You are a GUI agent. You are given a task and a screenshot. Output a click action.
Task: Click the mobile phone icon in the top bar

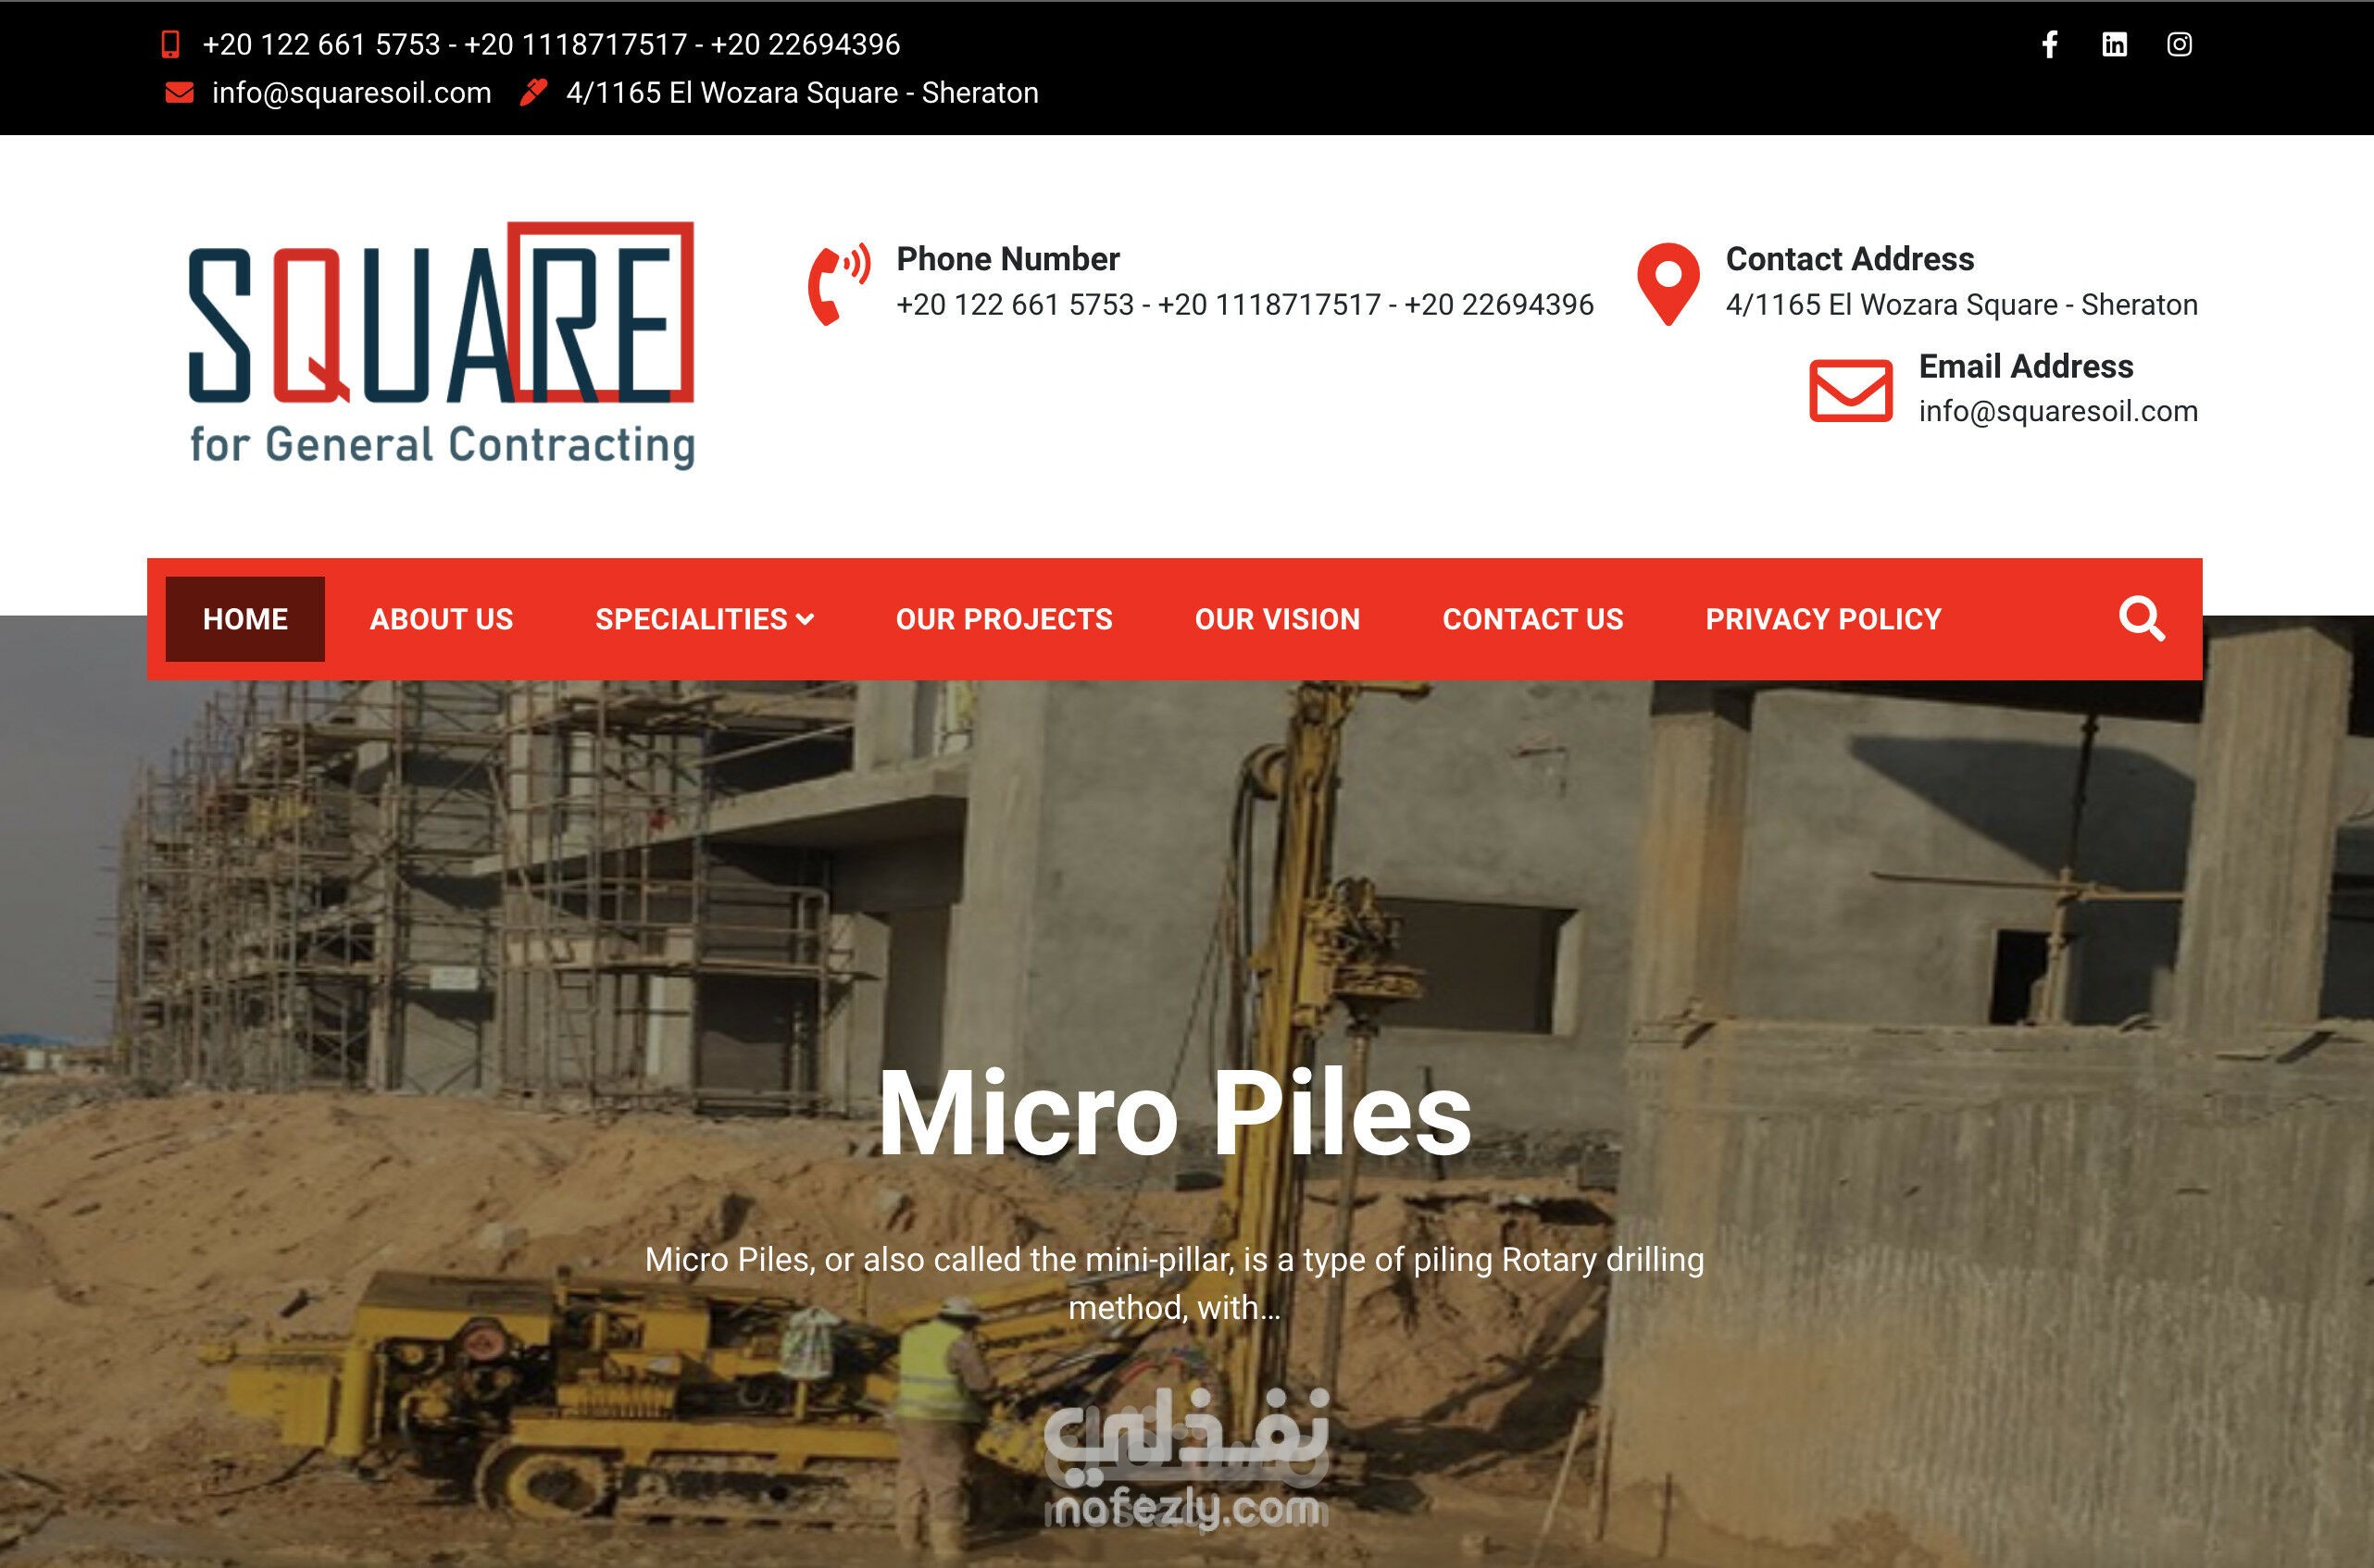pyautogui.click(x=172, y=44)
